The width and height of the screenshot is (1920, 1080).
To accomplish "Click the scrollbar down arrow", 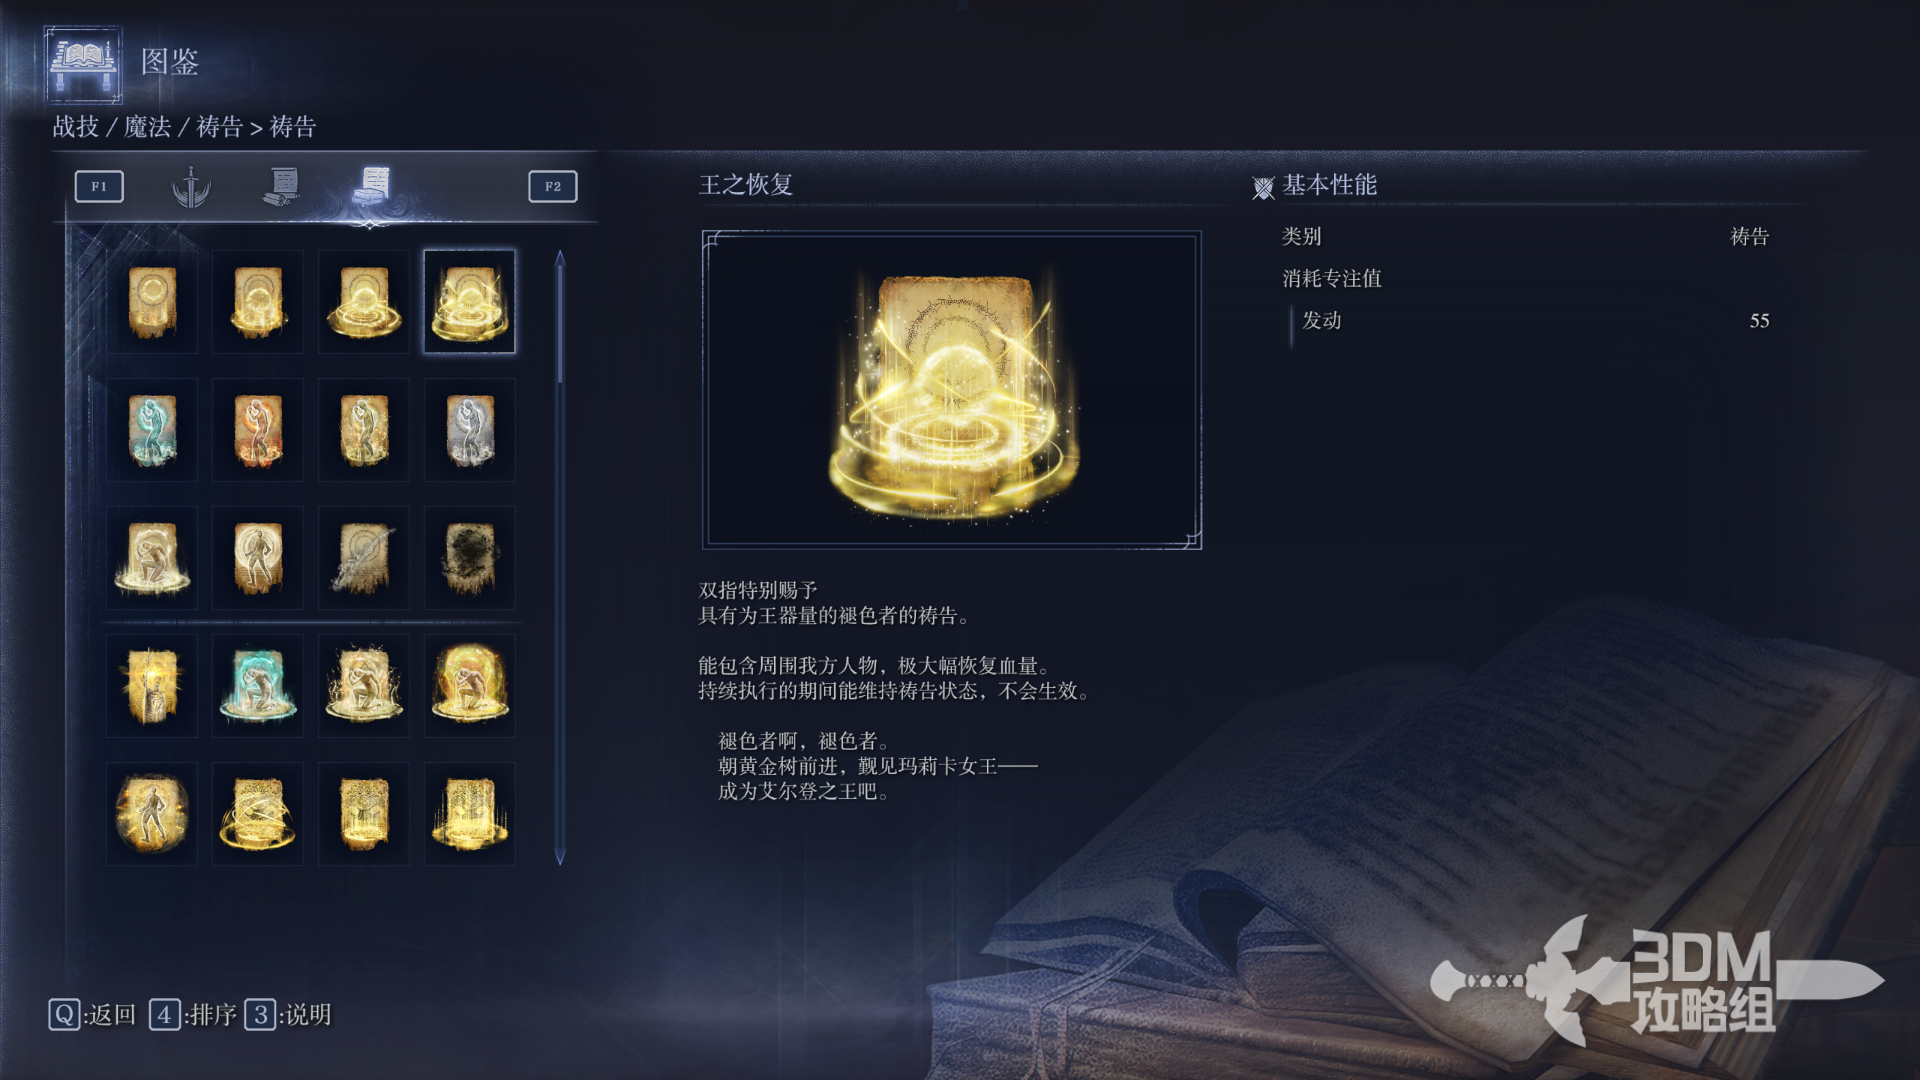I will [x=560, y=857].
